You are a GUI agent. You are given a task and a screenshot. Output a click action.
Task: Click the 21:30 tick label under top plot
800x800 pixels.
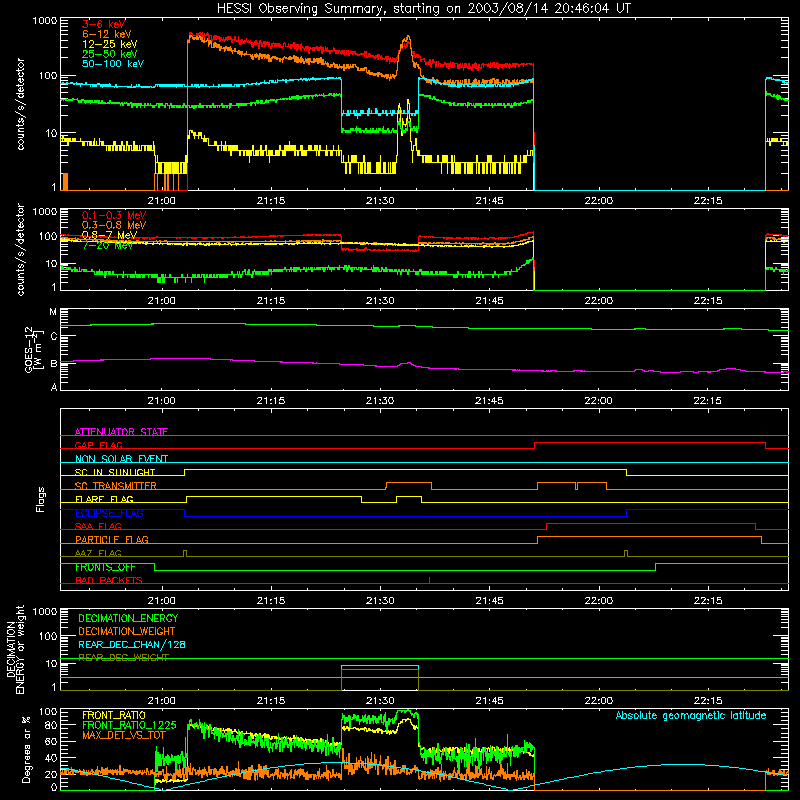pos(380,201)
